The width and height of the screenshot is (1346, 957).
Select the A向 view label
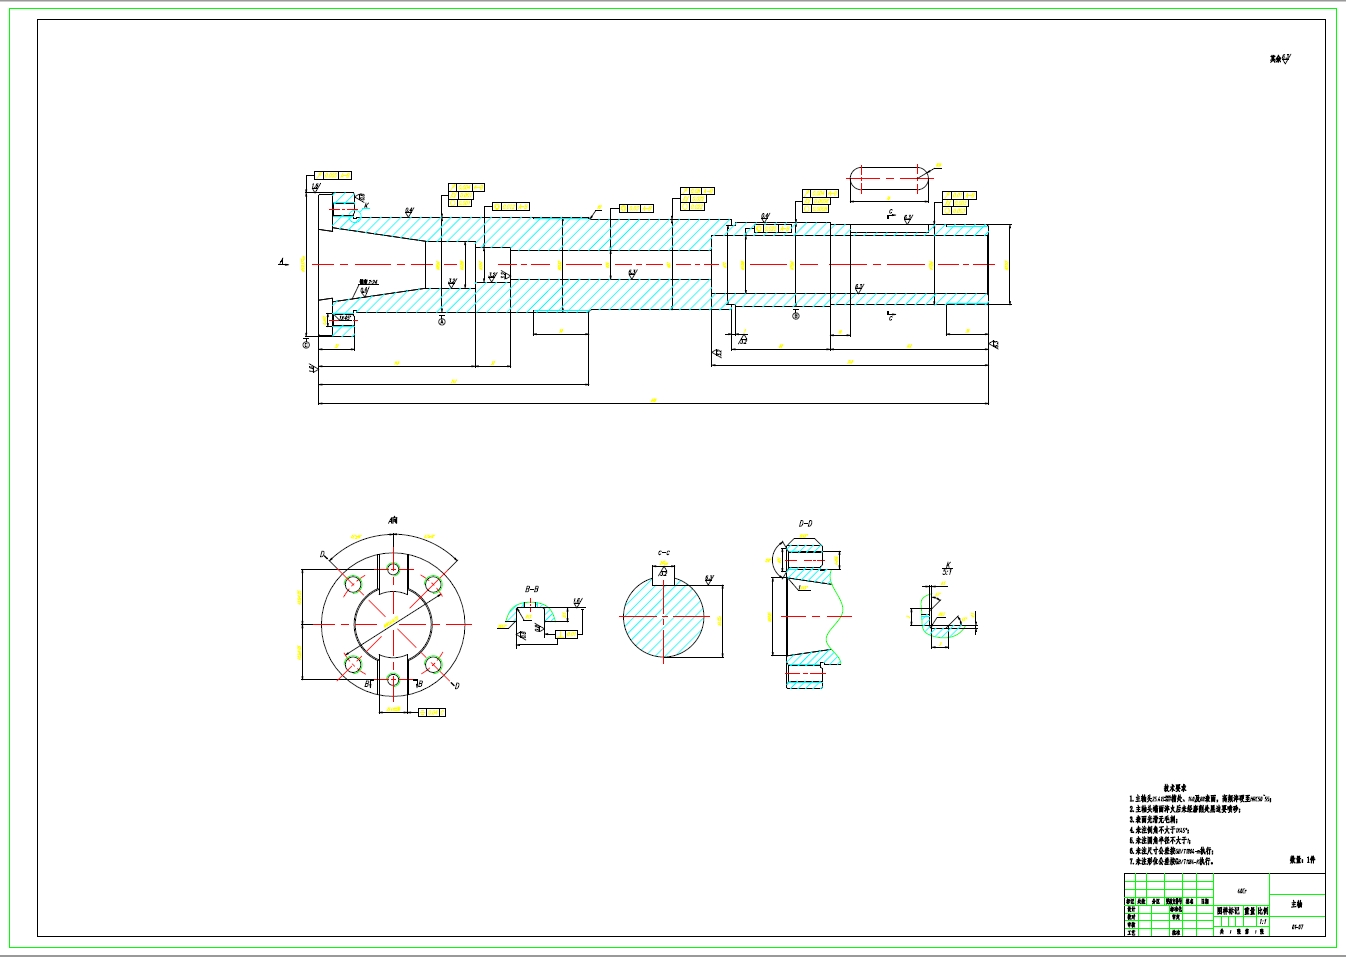click(393, 520)
